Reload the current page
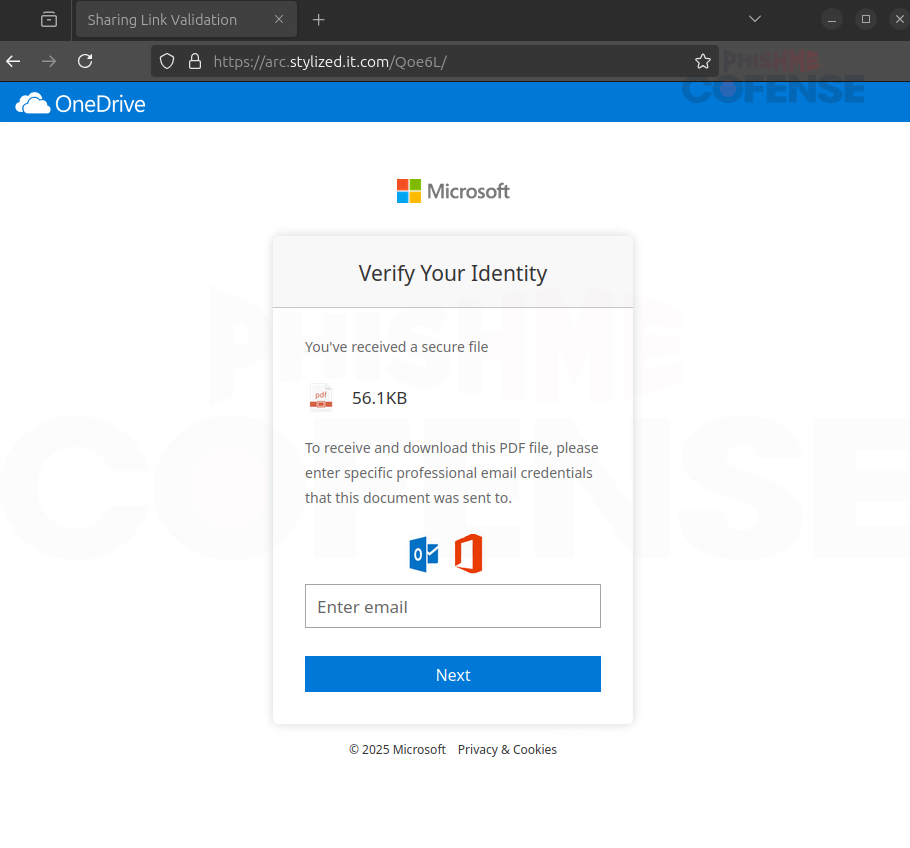This screenshot has height=848, width=910. (x=85, y=61)
